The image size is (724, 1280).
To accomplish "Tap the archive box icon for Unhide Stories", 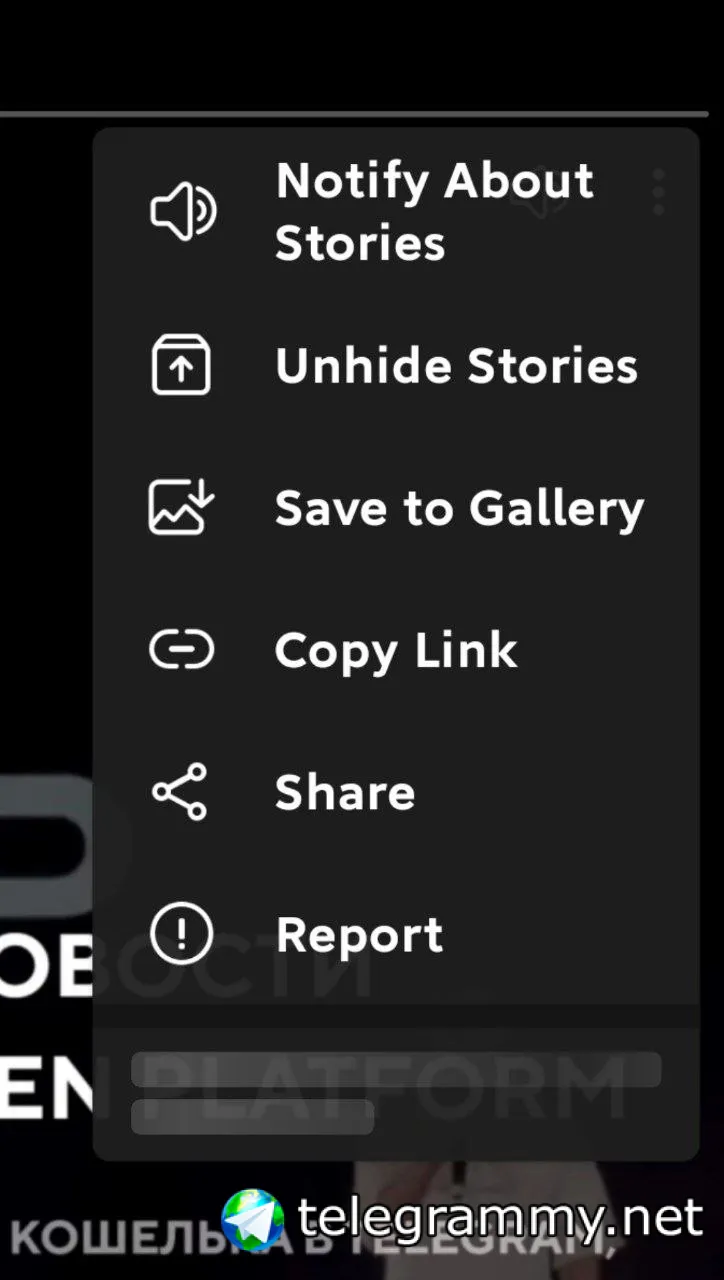I will tap(181, 365).
